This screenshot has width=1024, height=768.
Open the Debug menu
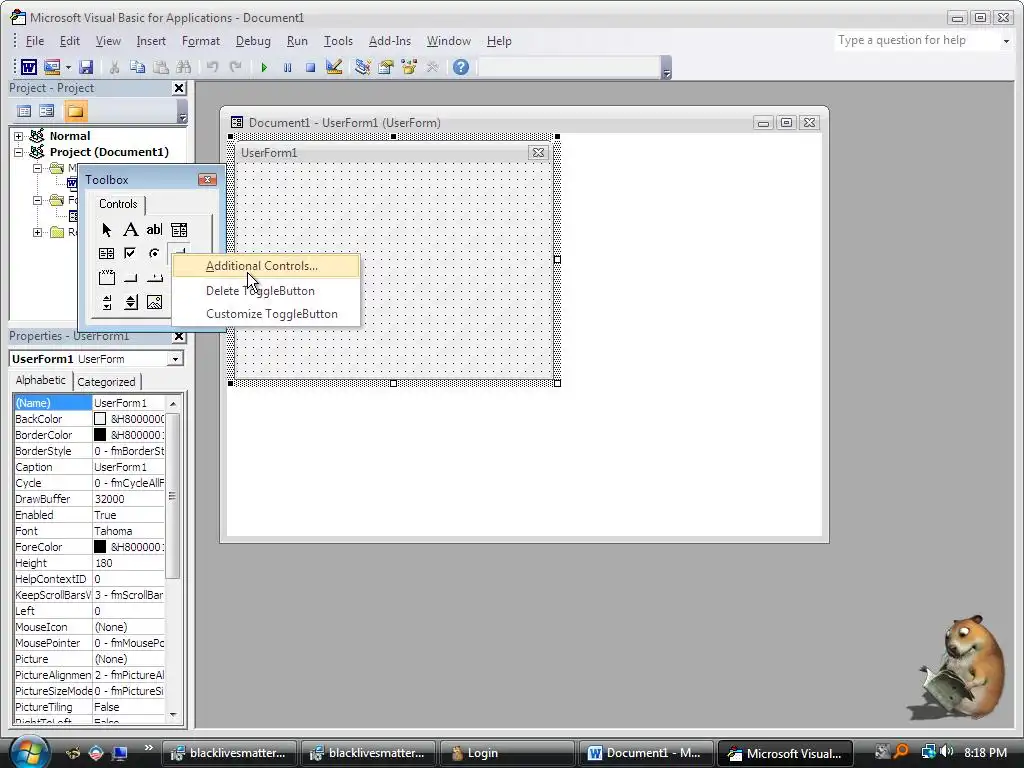coord(253,41)
